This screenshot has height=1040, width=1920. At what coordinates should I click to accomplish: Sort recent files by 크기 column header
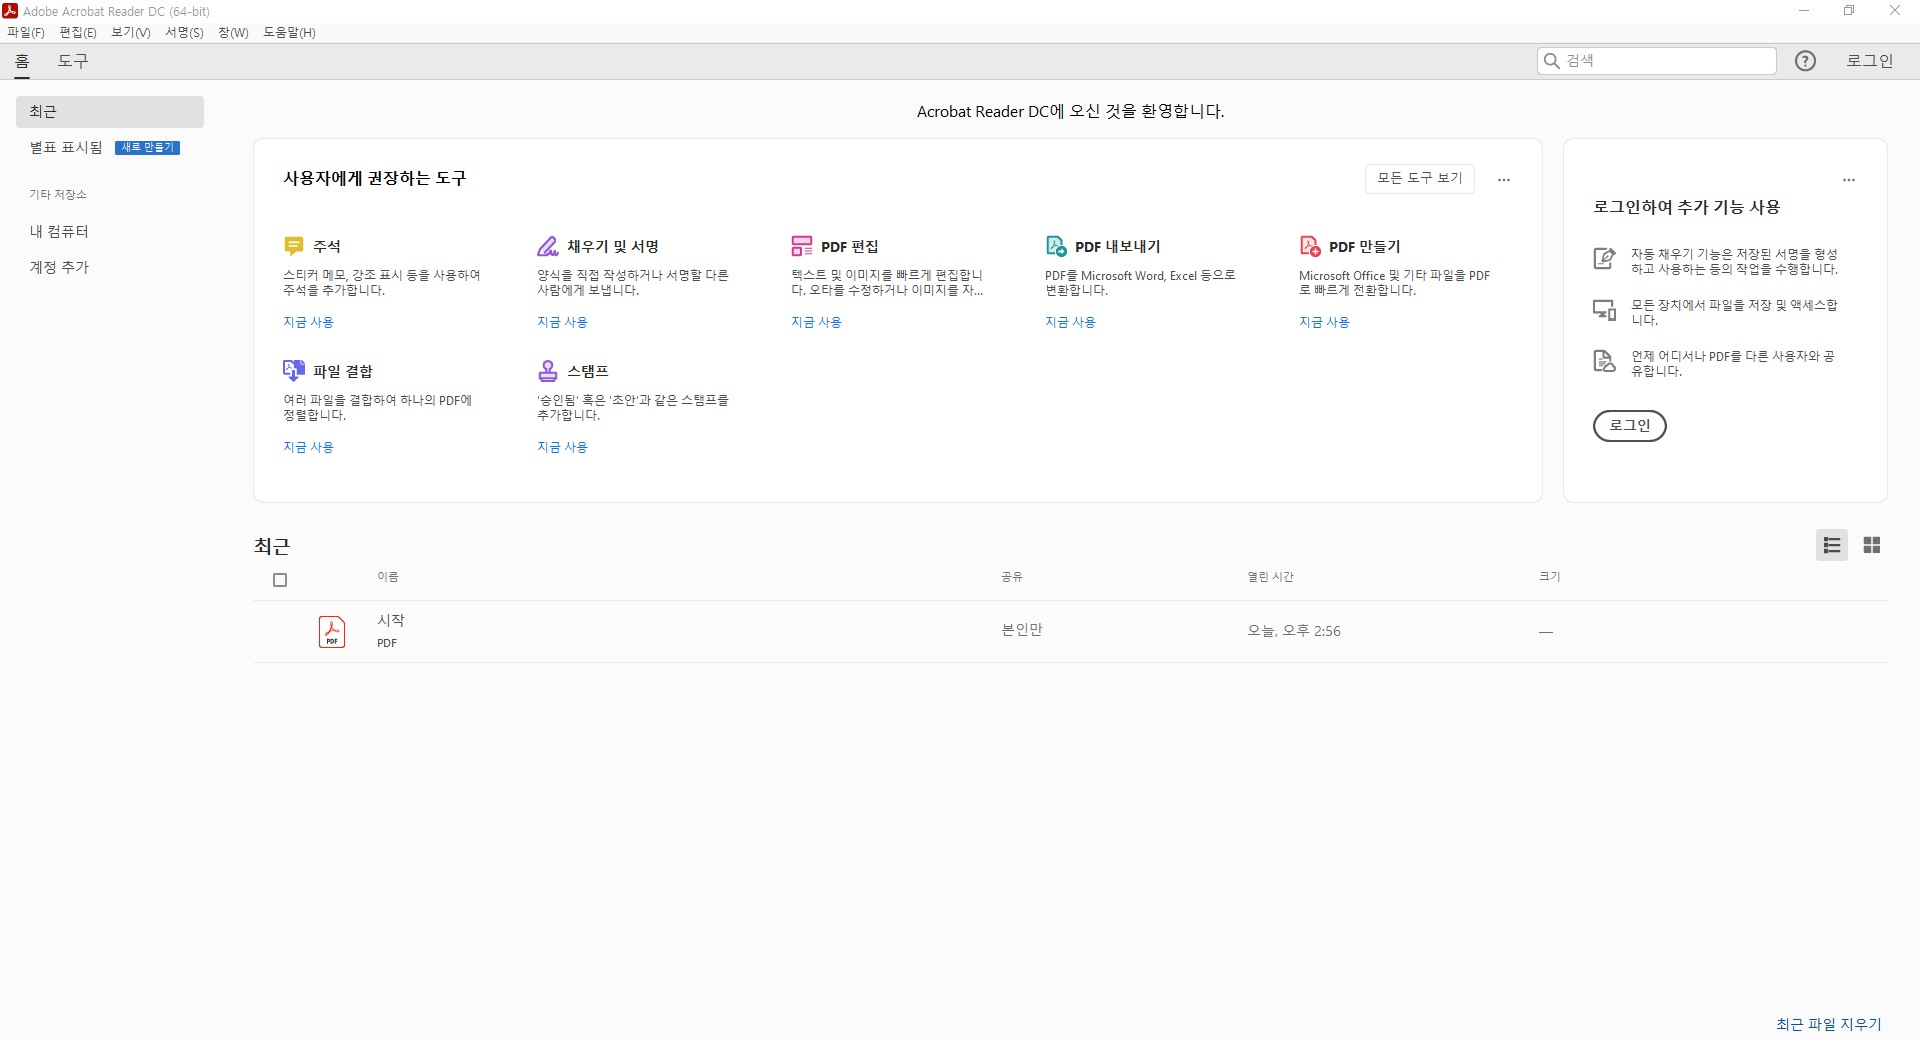click(1550, 577)
